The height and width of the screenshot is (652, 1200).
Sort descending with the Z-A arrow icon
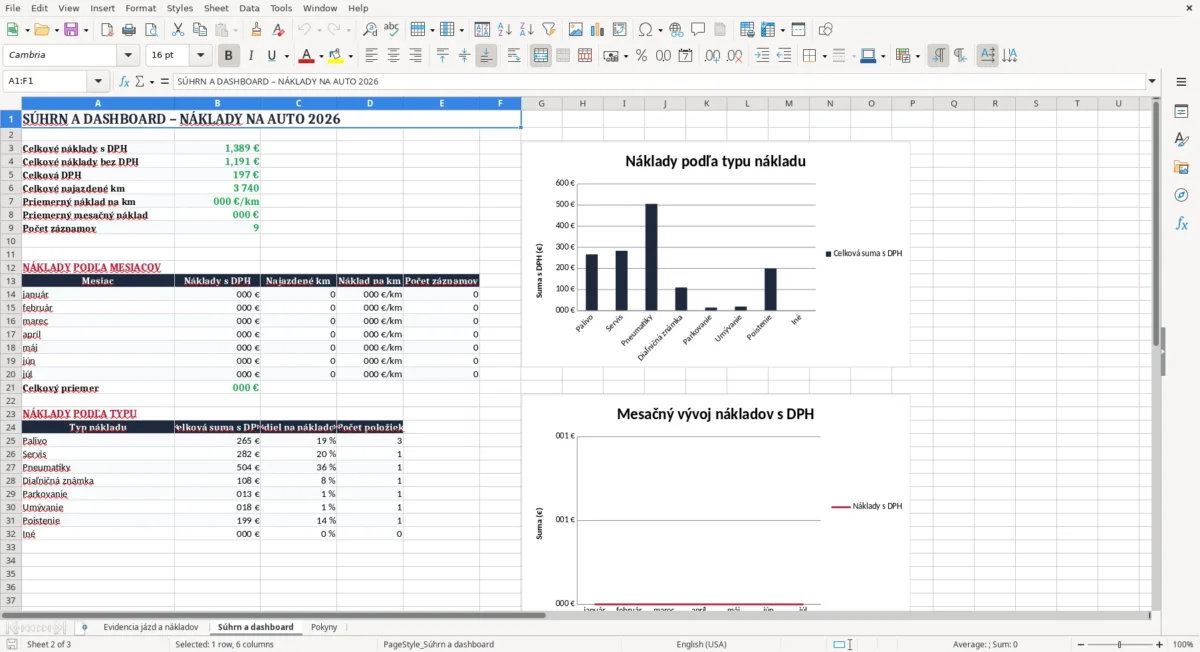click(x=527, y=30)
